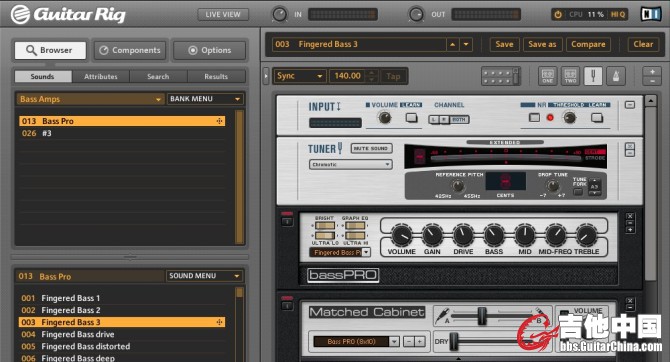Image resolution: width=670 pixels, height=362 pixels.
Task: Close the Matched Cabinet module
Action: pyautogui.click(x=630, y=301)
